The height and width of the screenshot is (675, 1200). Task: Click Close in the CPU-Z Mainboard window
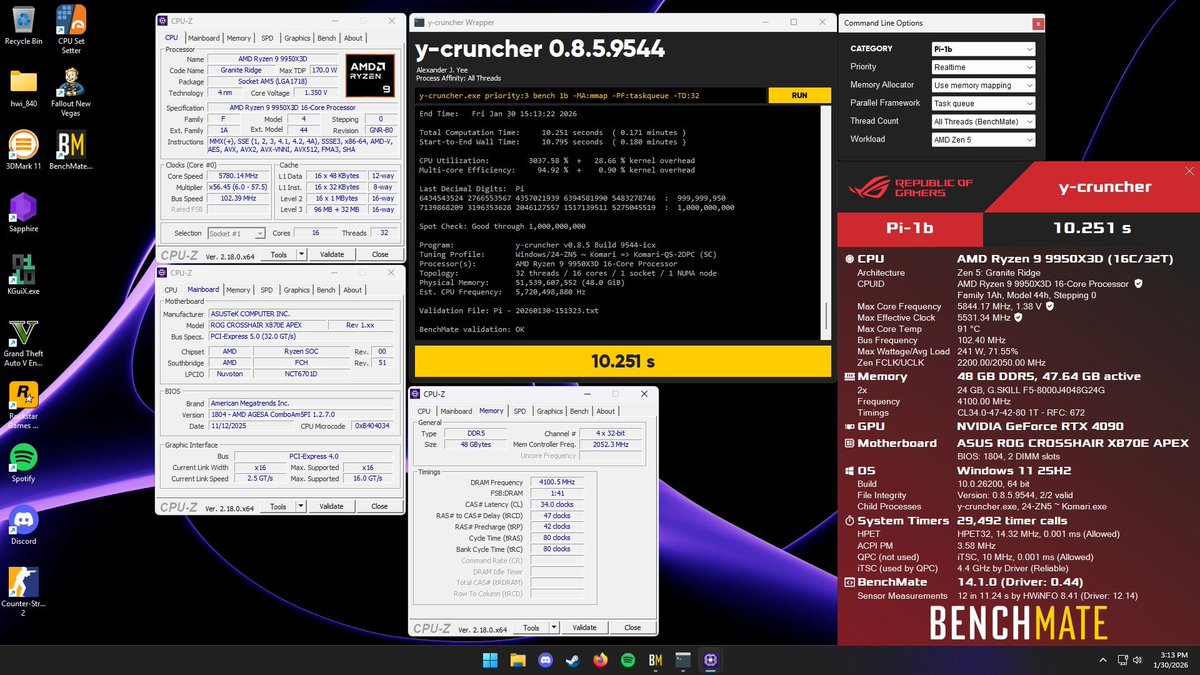pos(379,507)
